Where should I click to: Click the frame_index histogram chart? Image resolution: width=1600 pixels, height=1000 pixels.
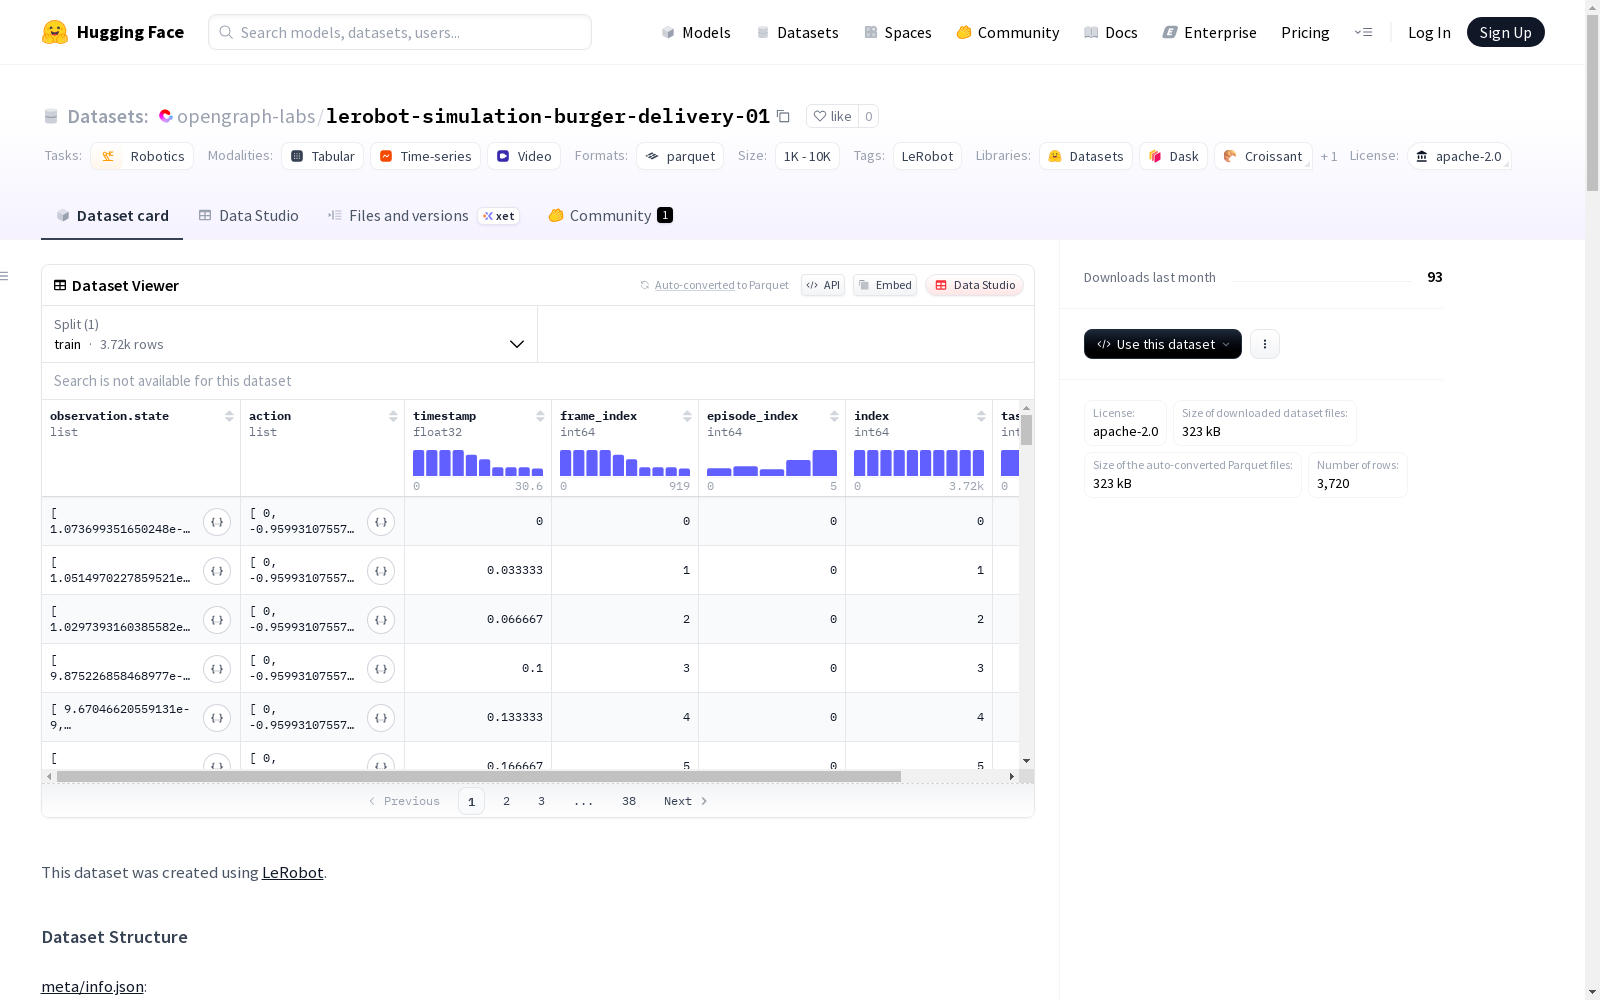coord(625,463)
